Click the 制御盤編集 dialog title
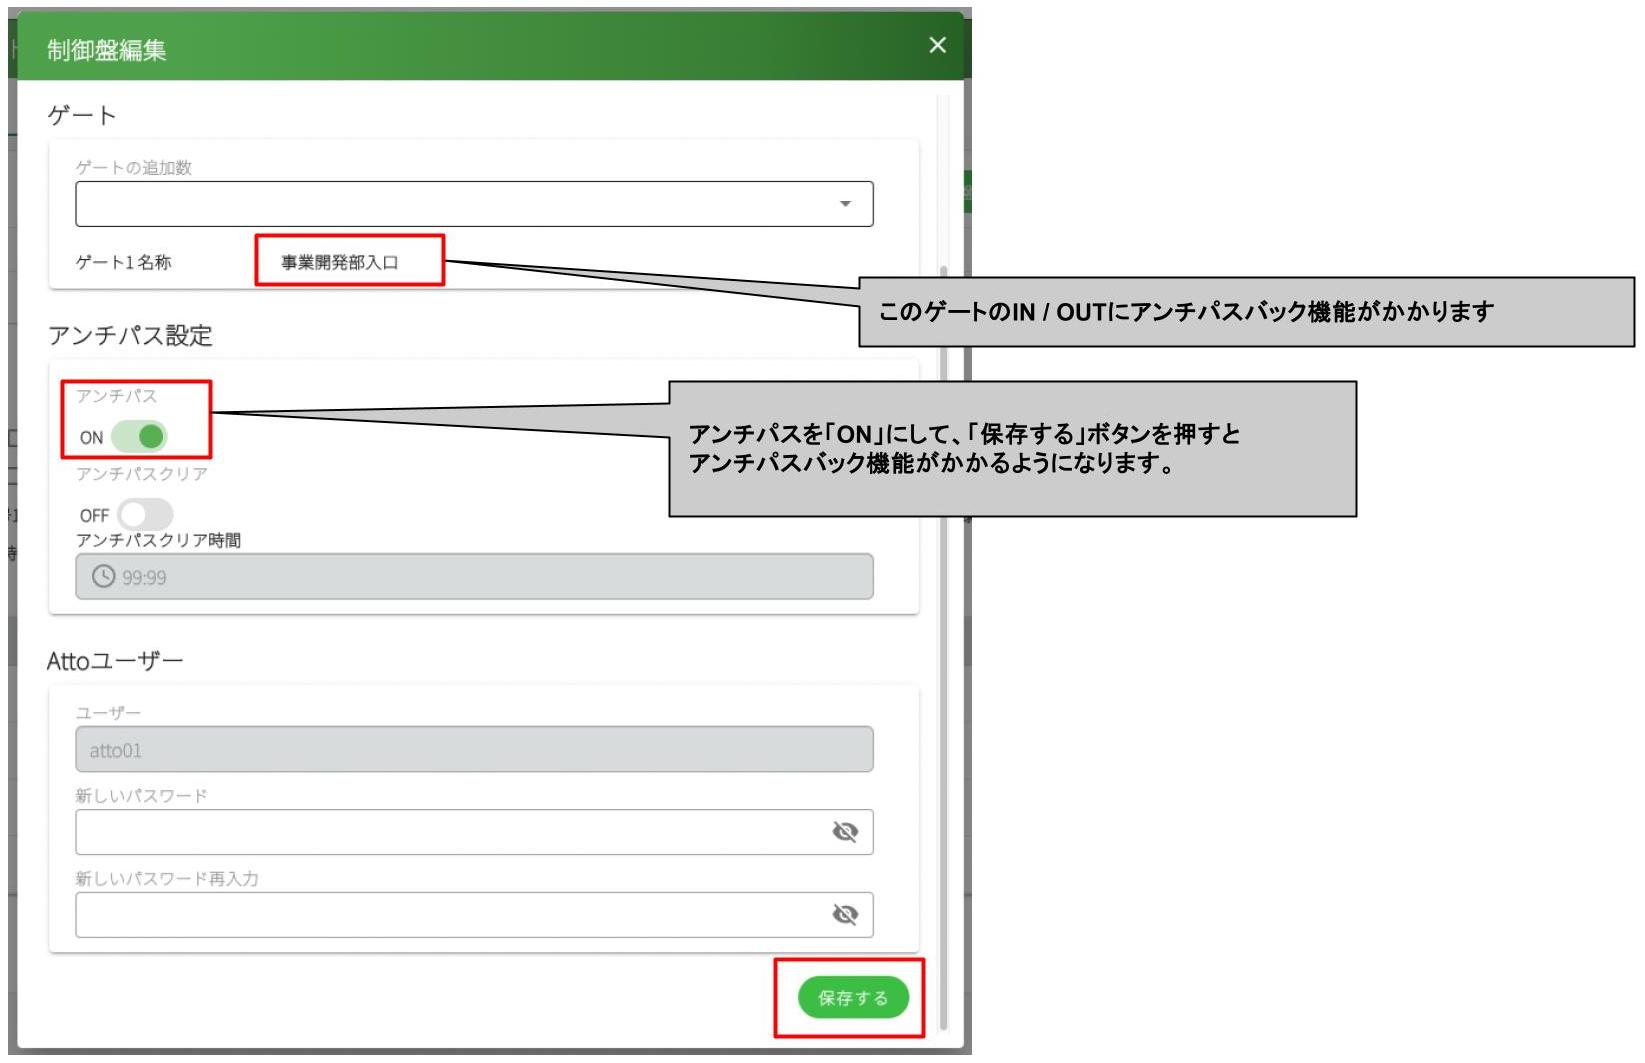 click(107, 50)
